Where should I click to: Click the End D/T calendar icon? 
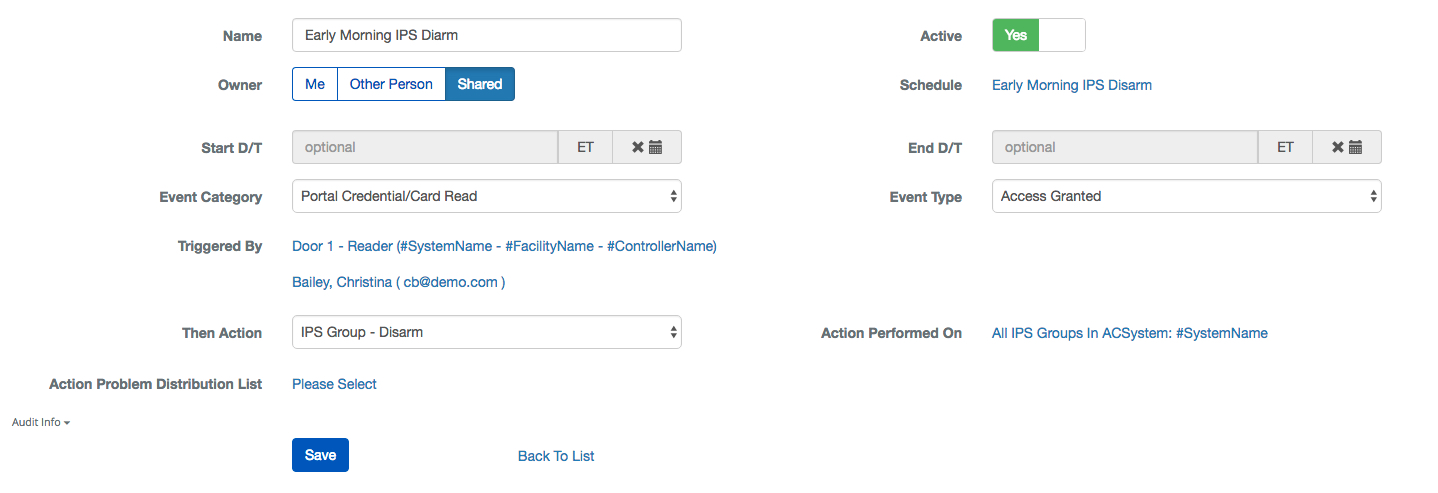coord(1356,147)
